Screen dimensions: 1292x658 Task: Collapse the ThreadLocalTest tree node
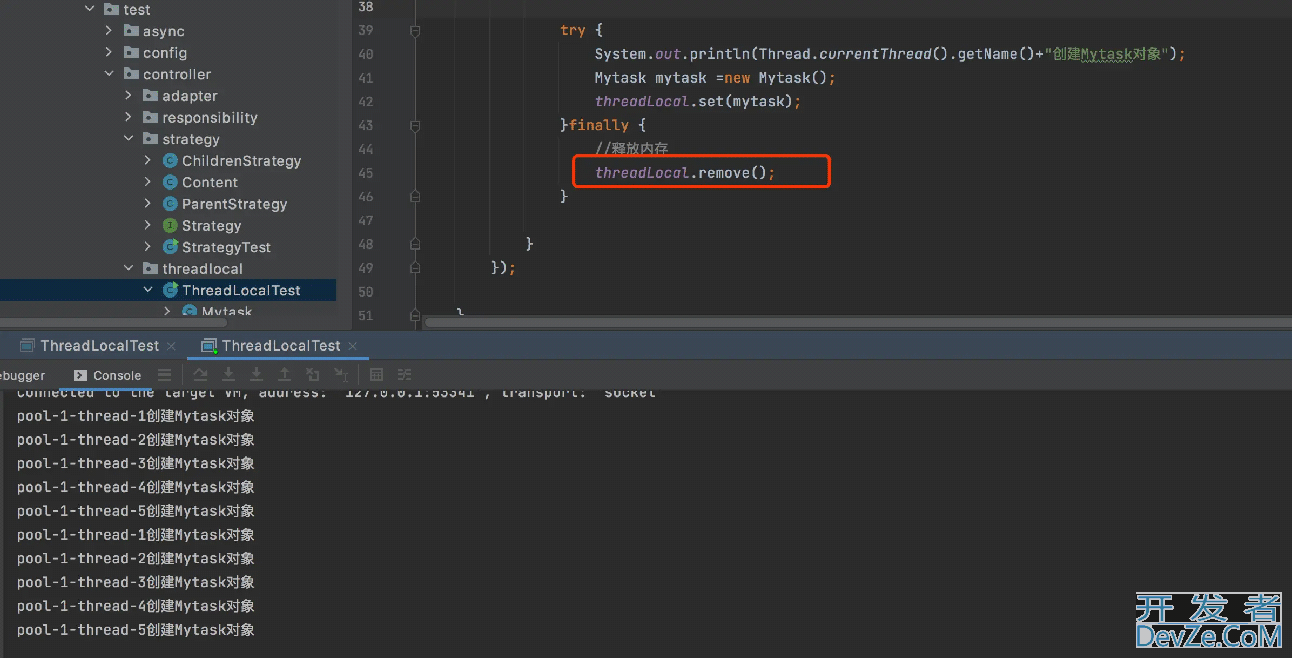pyautogui.click(x=148, y=290)
